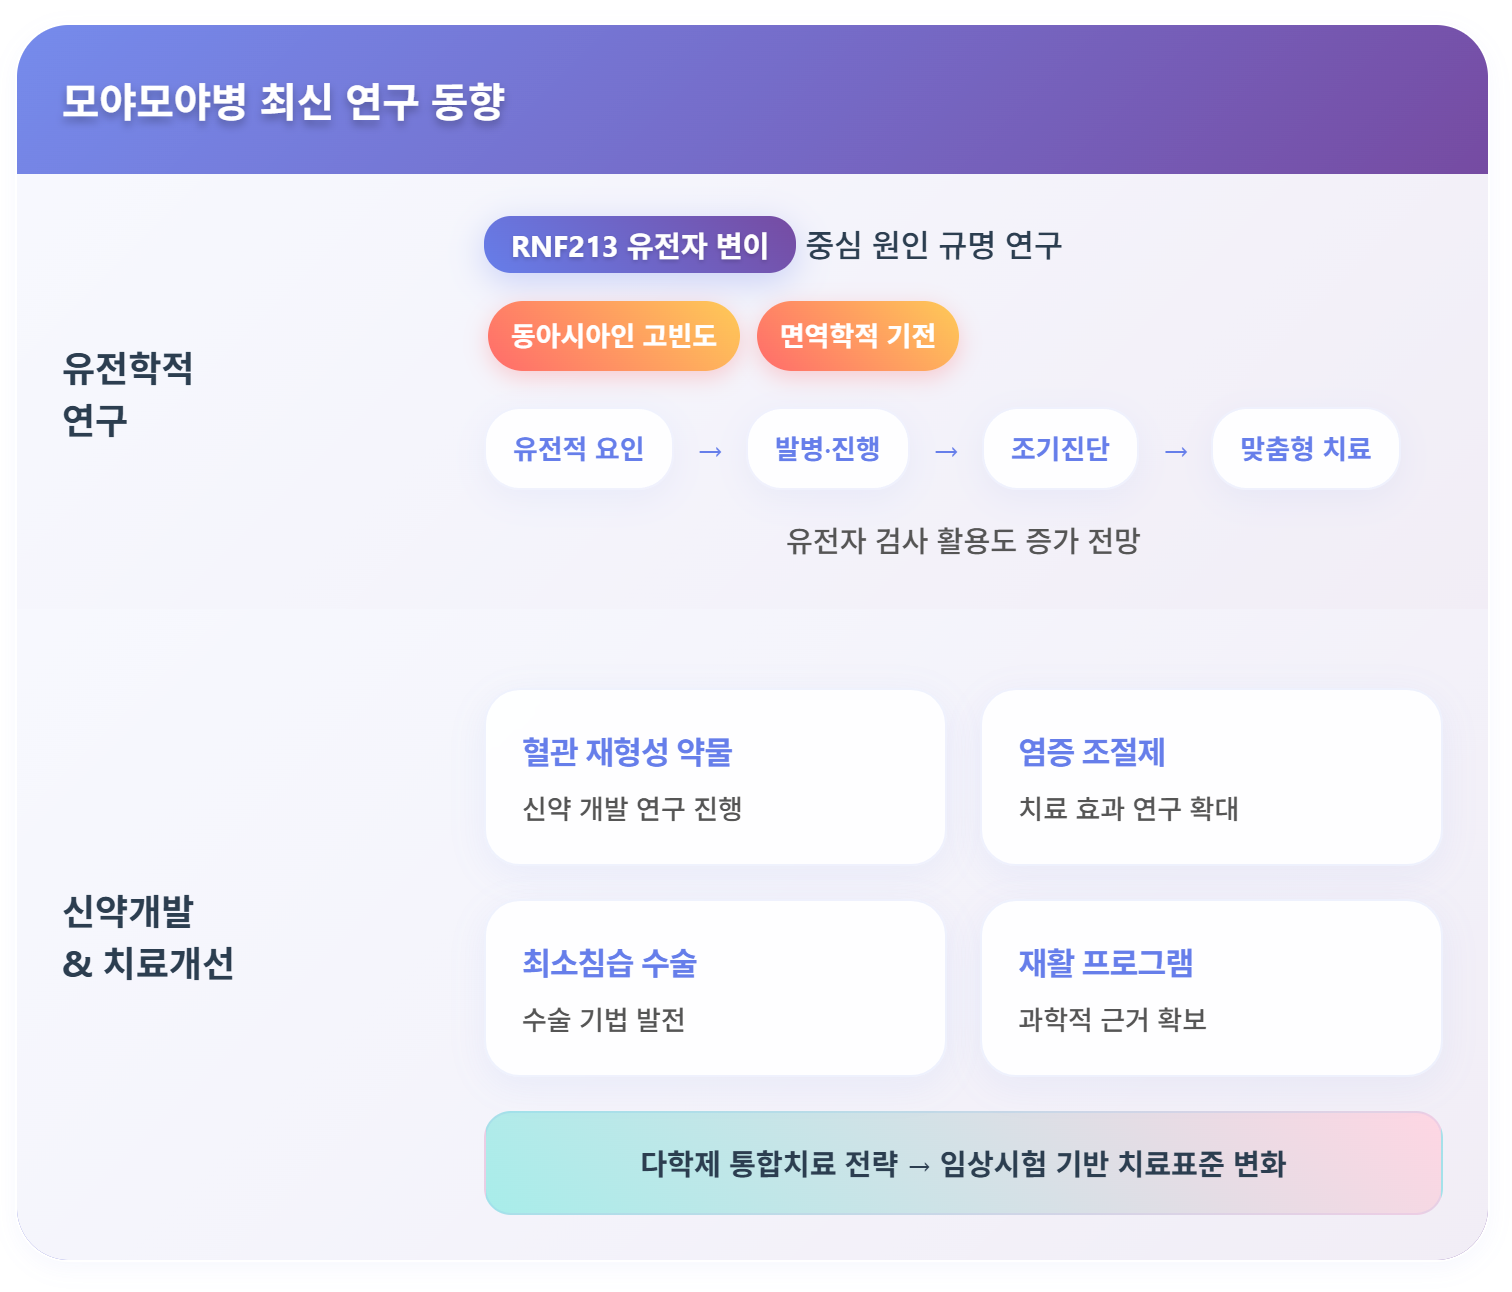Screen dimensions: 1512x1292
Task: Open the 혈관 재형성 약물 card
Action: coord(715,777)
